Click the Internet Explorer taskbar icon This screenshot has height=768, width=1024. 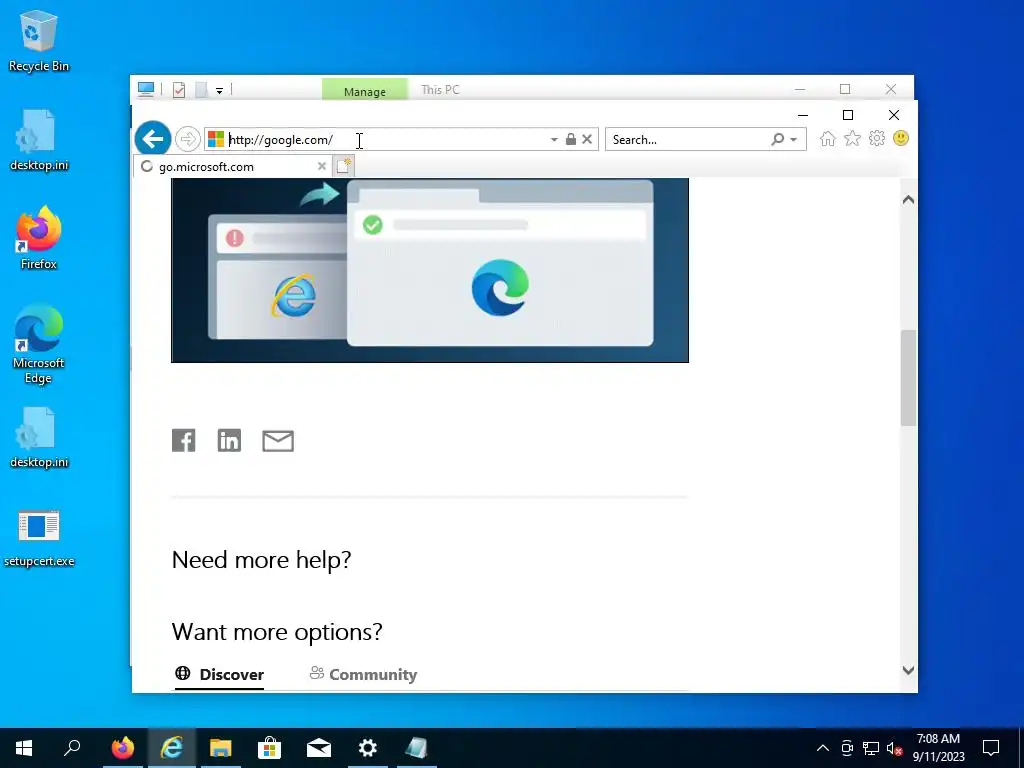(x=172, y=748)
